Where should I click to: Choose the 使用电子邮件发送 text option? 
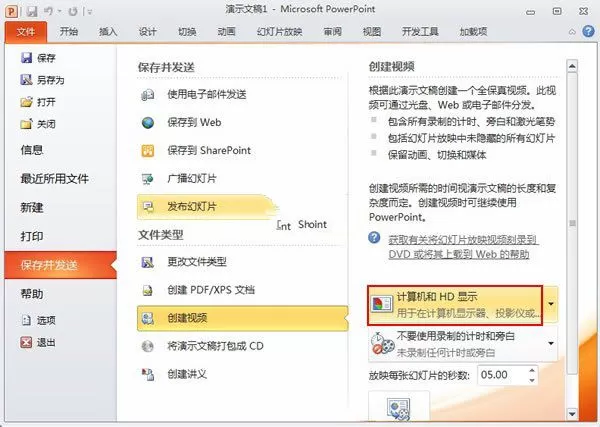[x=207, y=95]
